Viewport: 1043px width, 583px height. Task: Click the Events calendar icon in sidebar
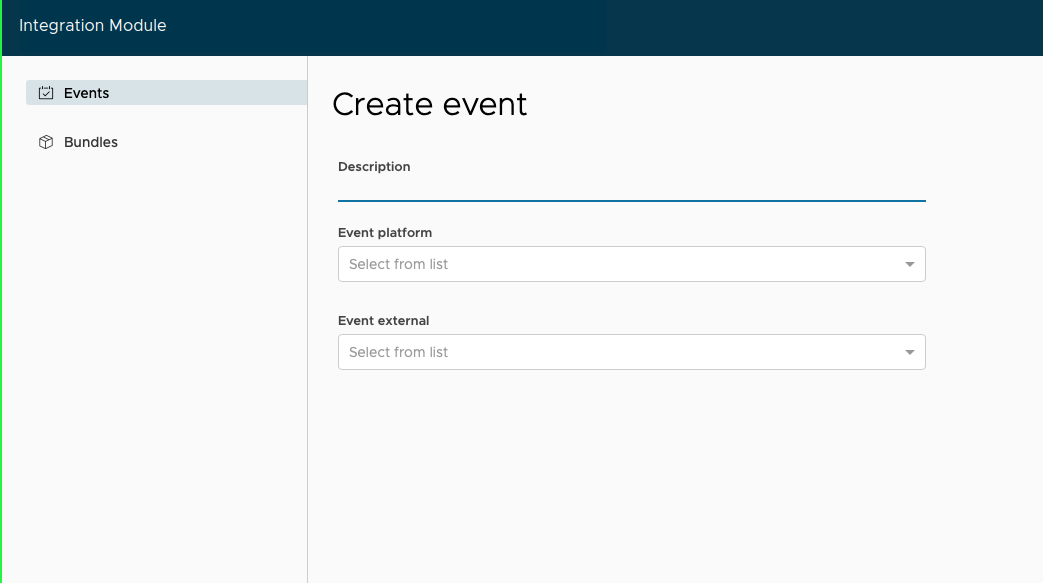tap(45, 93)
